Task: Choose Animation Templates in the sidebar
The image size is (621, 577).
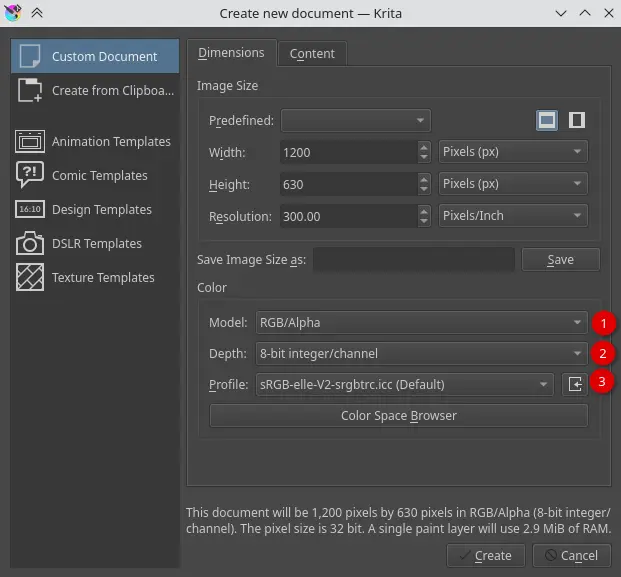Action: click(x=95, y=141)
